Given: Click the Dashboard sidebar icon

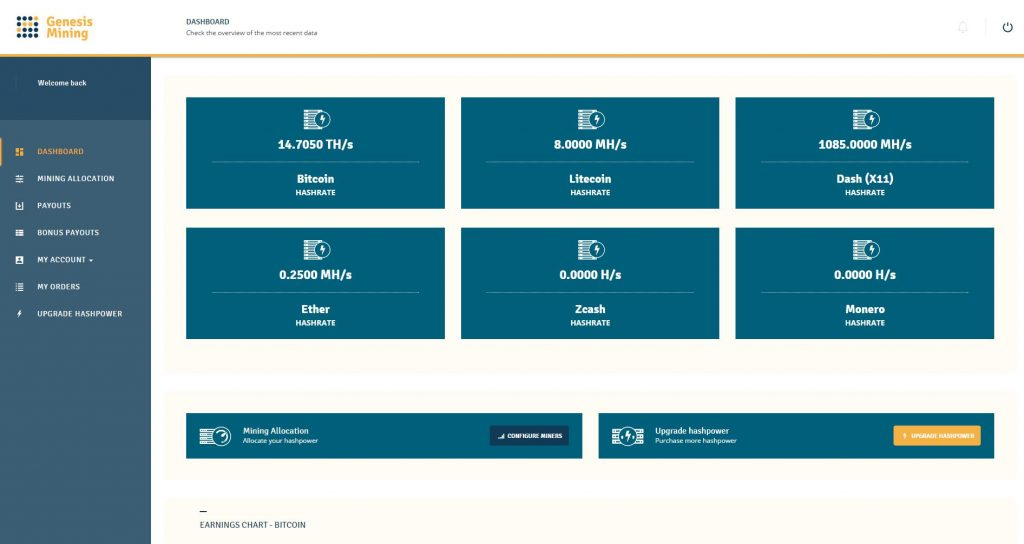Looking at the screenshot, I should point(20,152).
